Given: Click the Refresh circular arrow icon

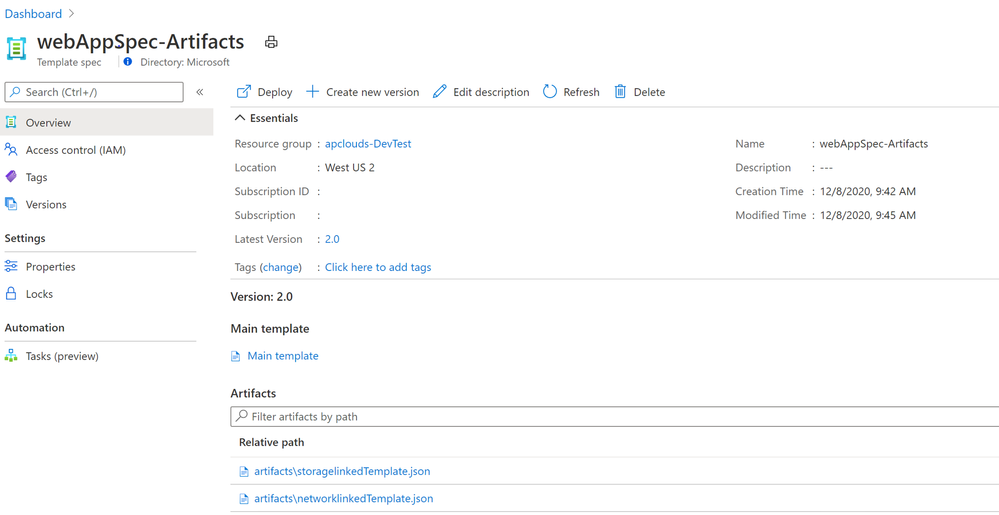Looking at the screenshot, I should [x=550, y=92].
